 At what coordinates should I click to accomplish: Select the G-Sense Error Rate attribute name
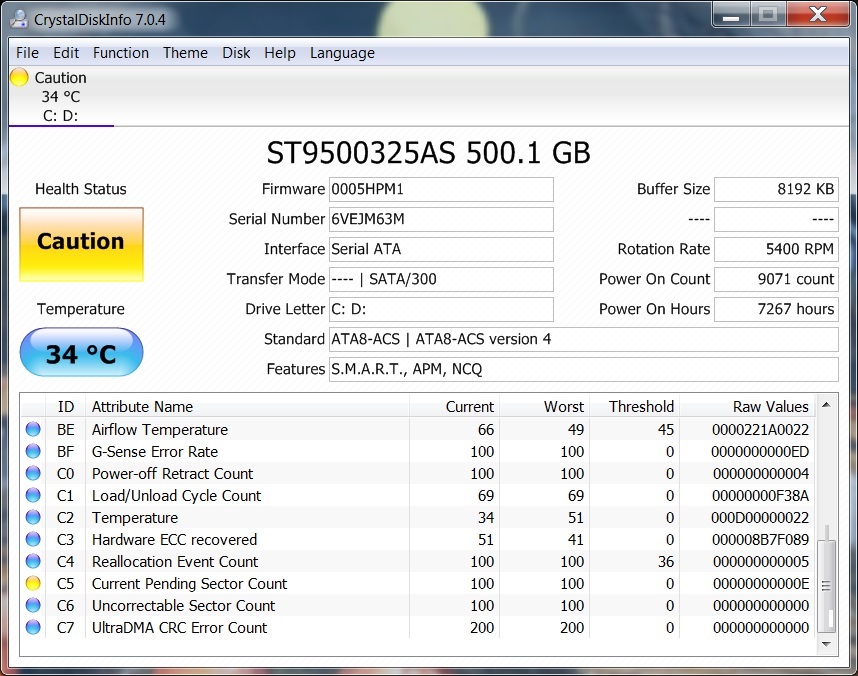pyautogui.click(x=155, y=452)
